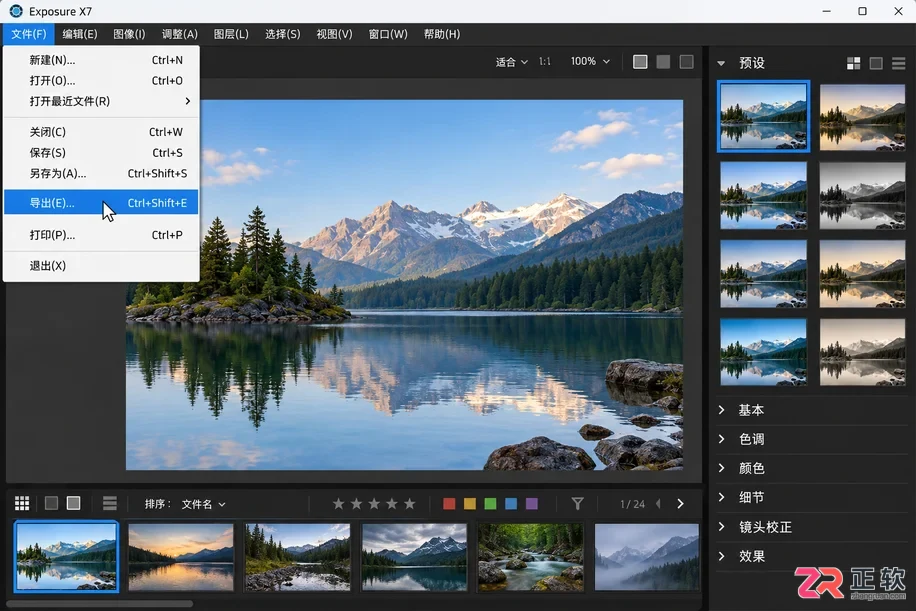Apply the blue color label
Image resolution: width=916 pixels, height=611 pixels.
(x=511, y=504)
